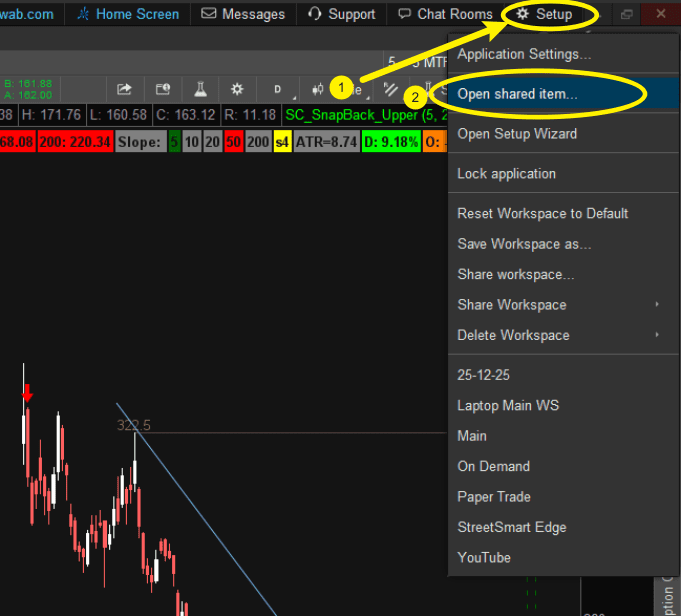
Task: Open Chat Rooms from the top bar
Action: coord(445,14)
